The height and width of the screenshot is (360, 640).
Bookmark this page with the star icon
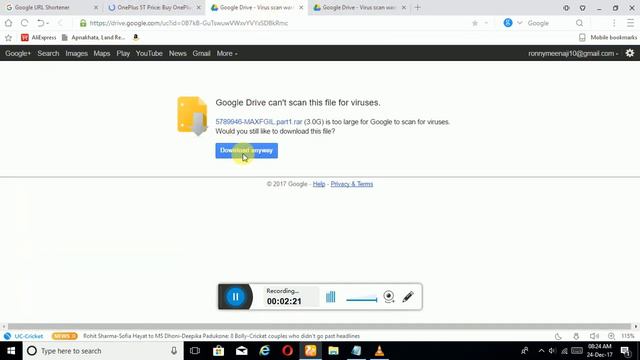click(475, 23)
